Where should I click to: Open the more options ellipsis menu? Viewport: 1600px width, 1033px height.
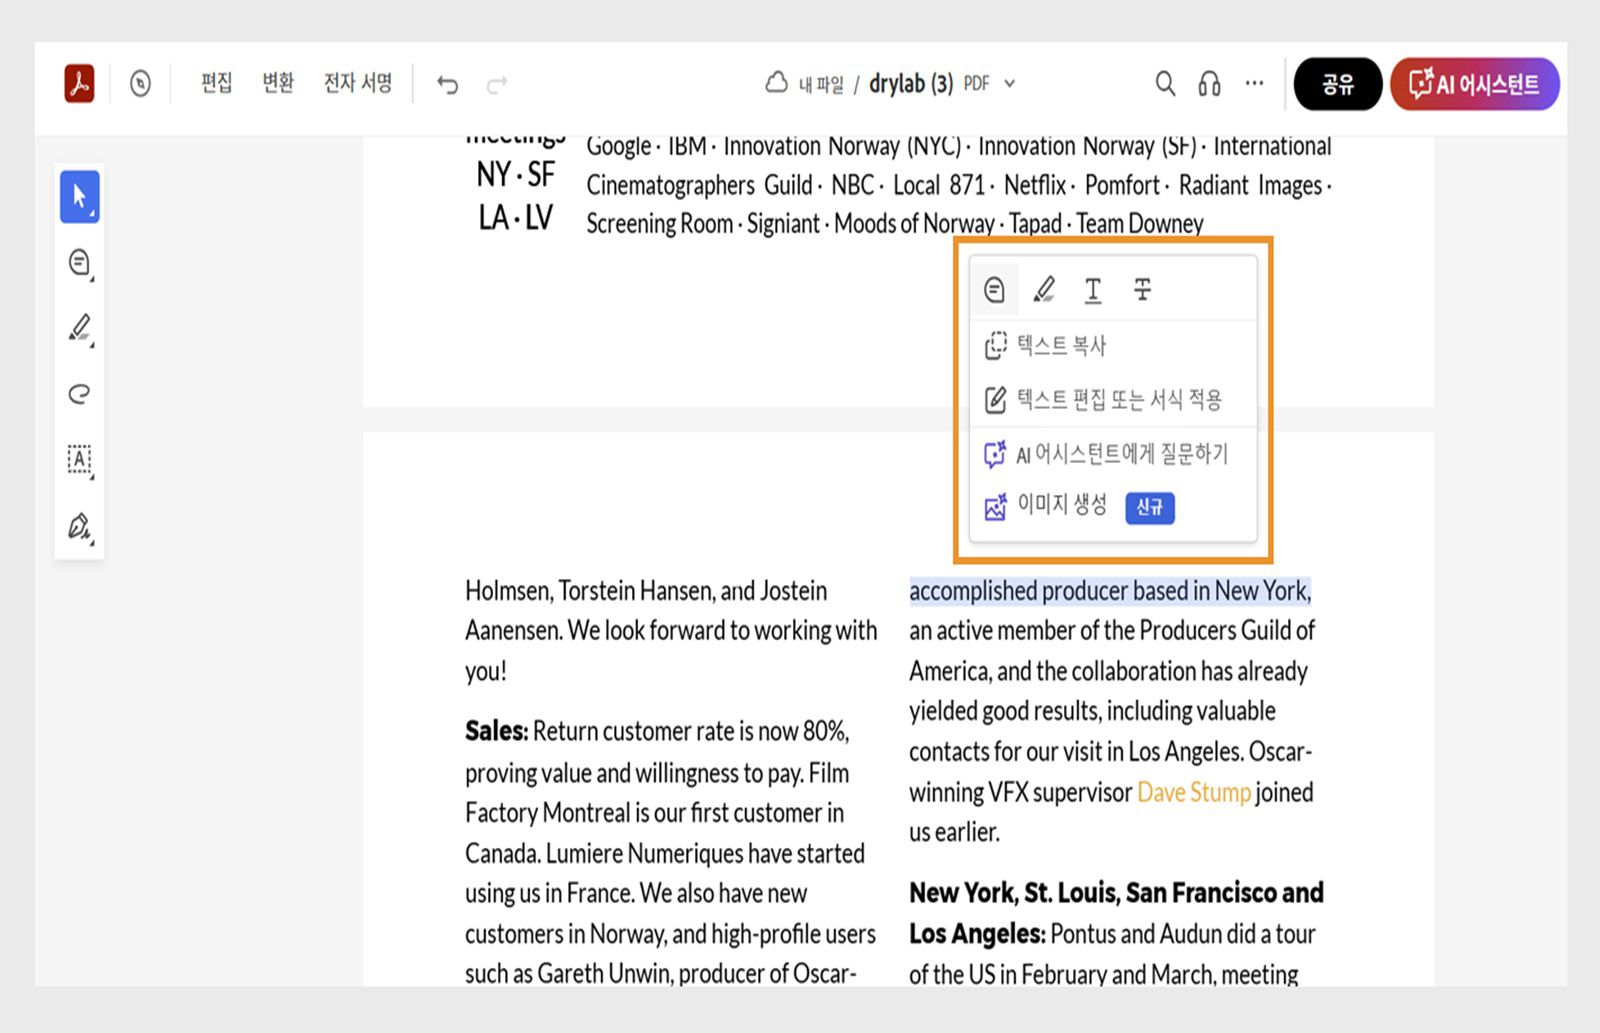point(1254,84)
